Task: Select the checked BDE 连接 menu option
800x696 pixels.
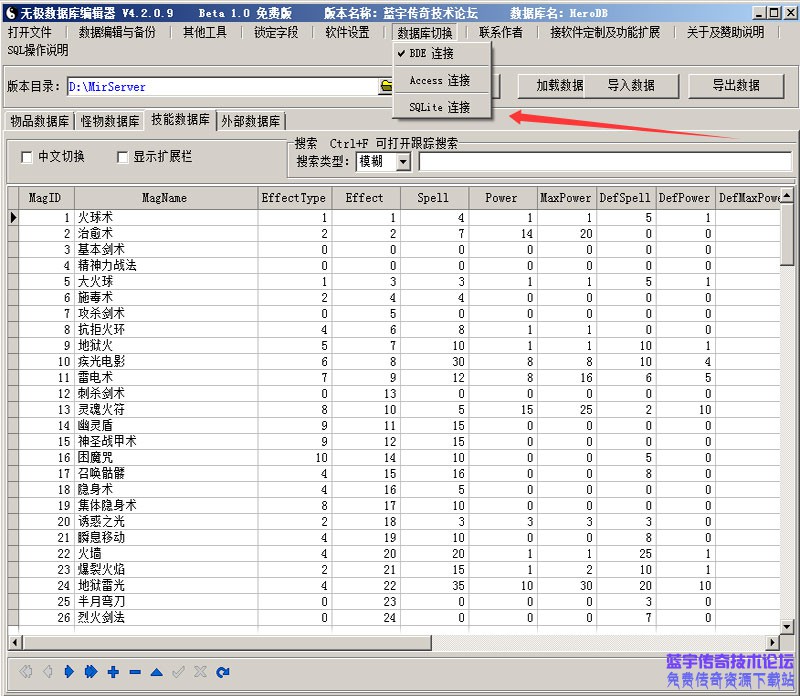Action: 431,54
